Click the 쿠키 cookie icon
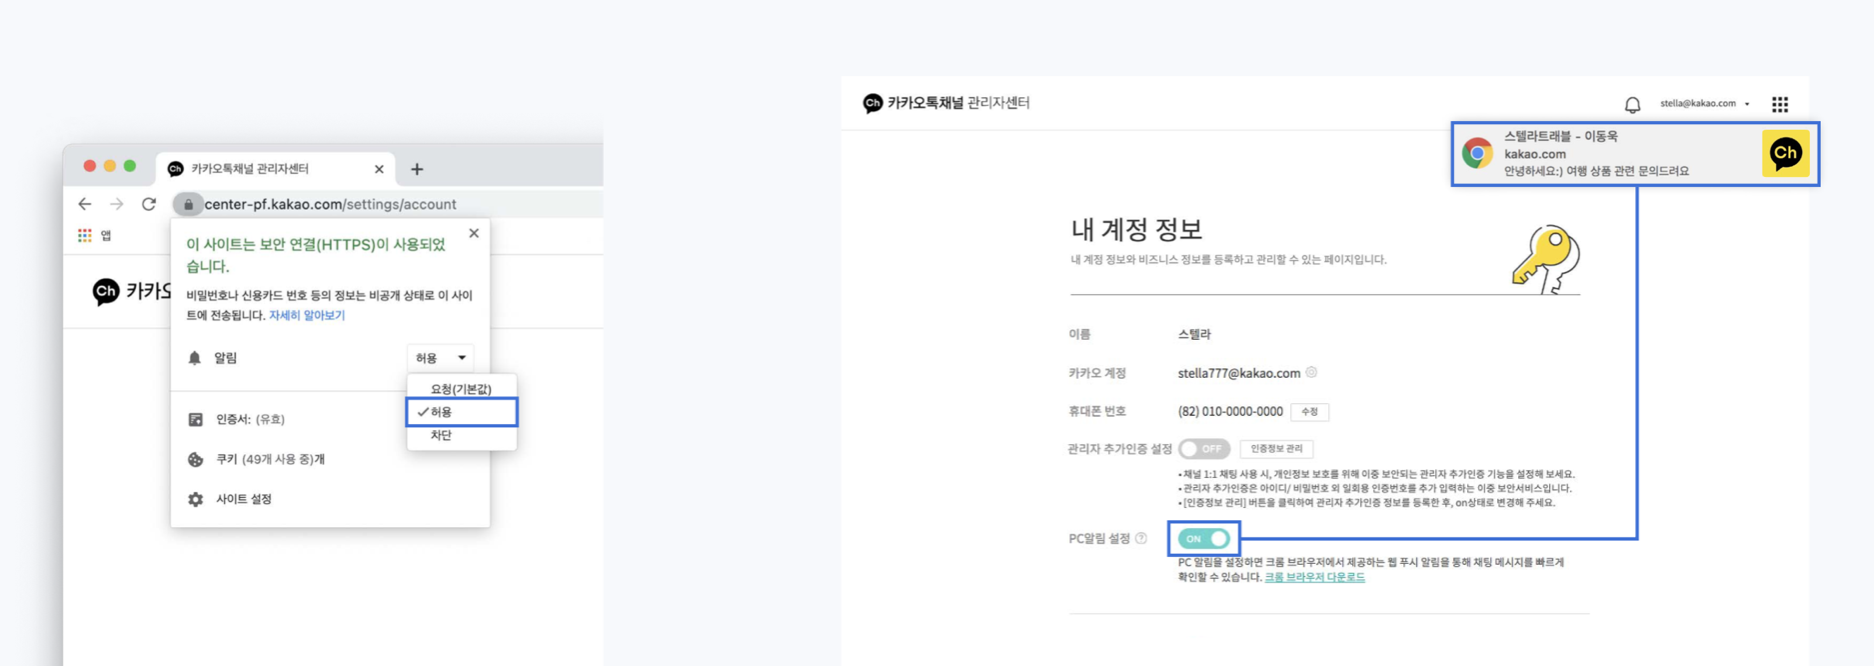Viewport: 1874px width, 666px height. [x=196, y=459]
